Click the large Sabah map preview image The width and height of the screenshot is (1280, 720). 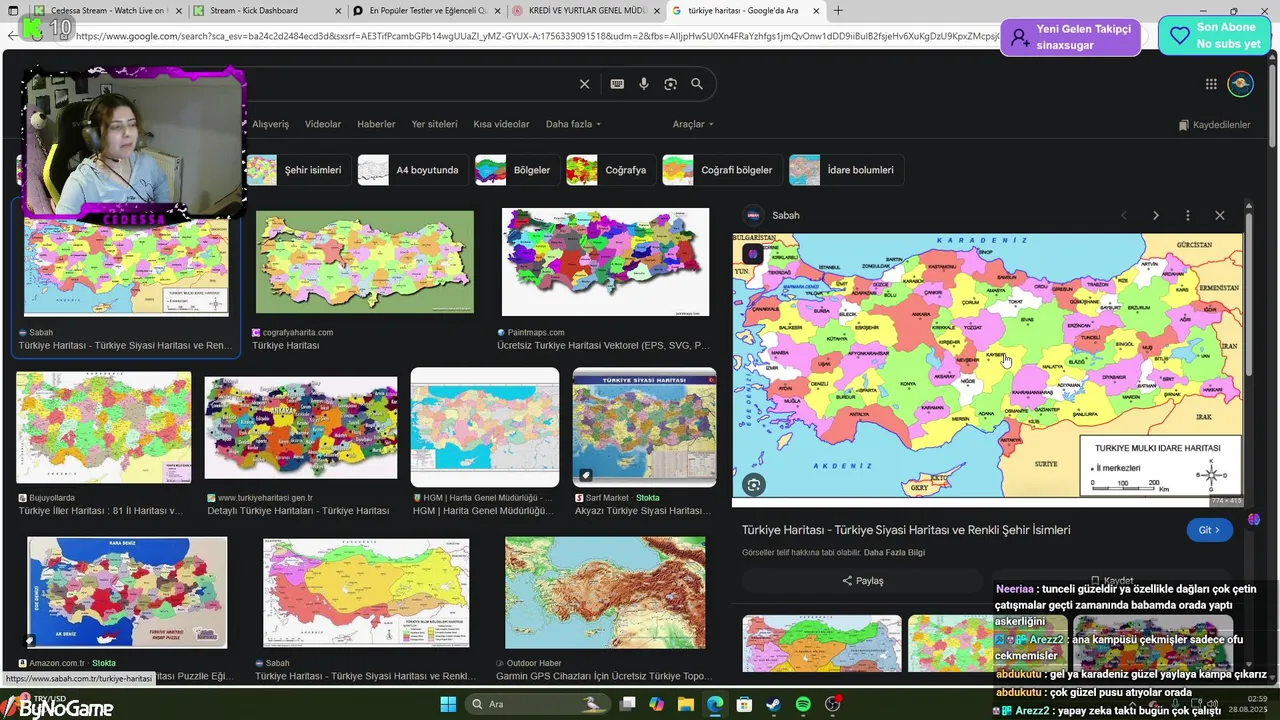988,365
